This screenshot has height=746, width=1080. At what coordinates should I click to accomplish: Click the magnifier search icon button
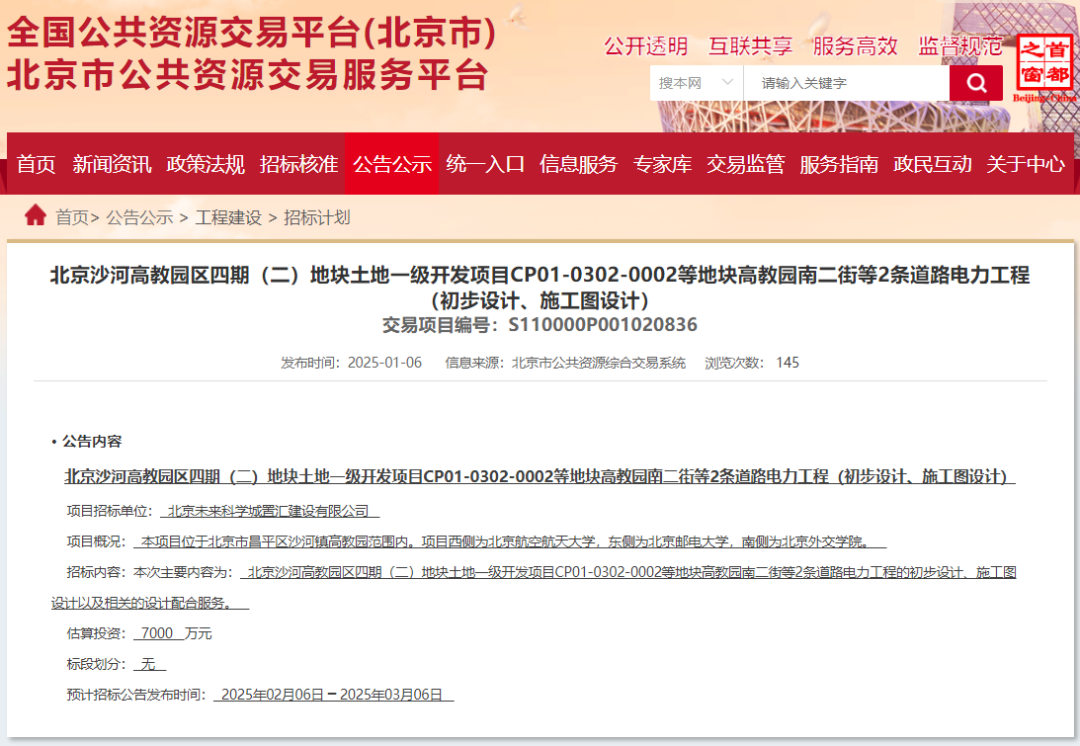[975, 83]
